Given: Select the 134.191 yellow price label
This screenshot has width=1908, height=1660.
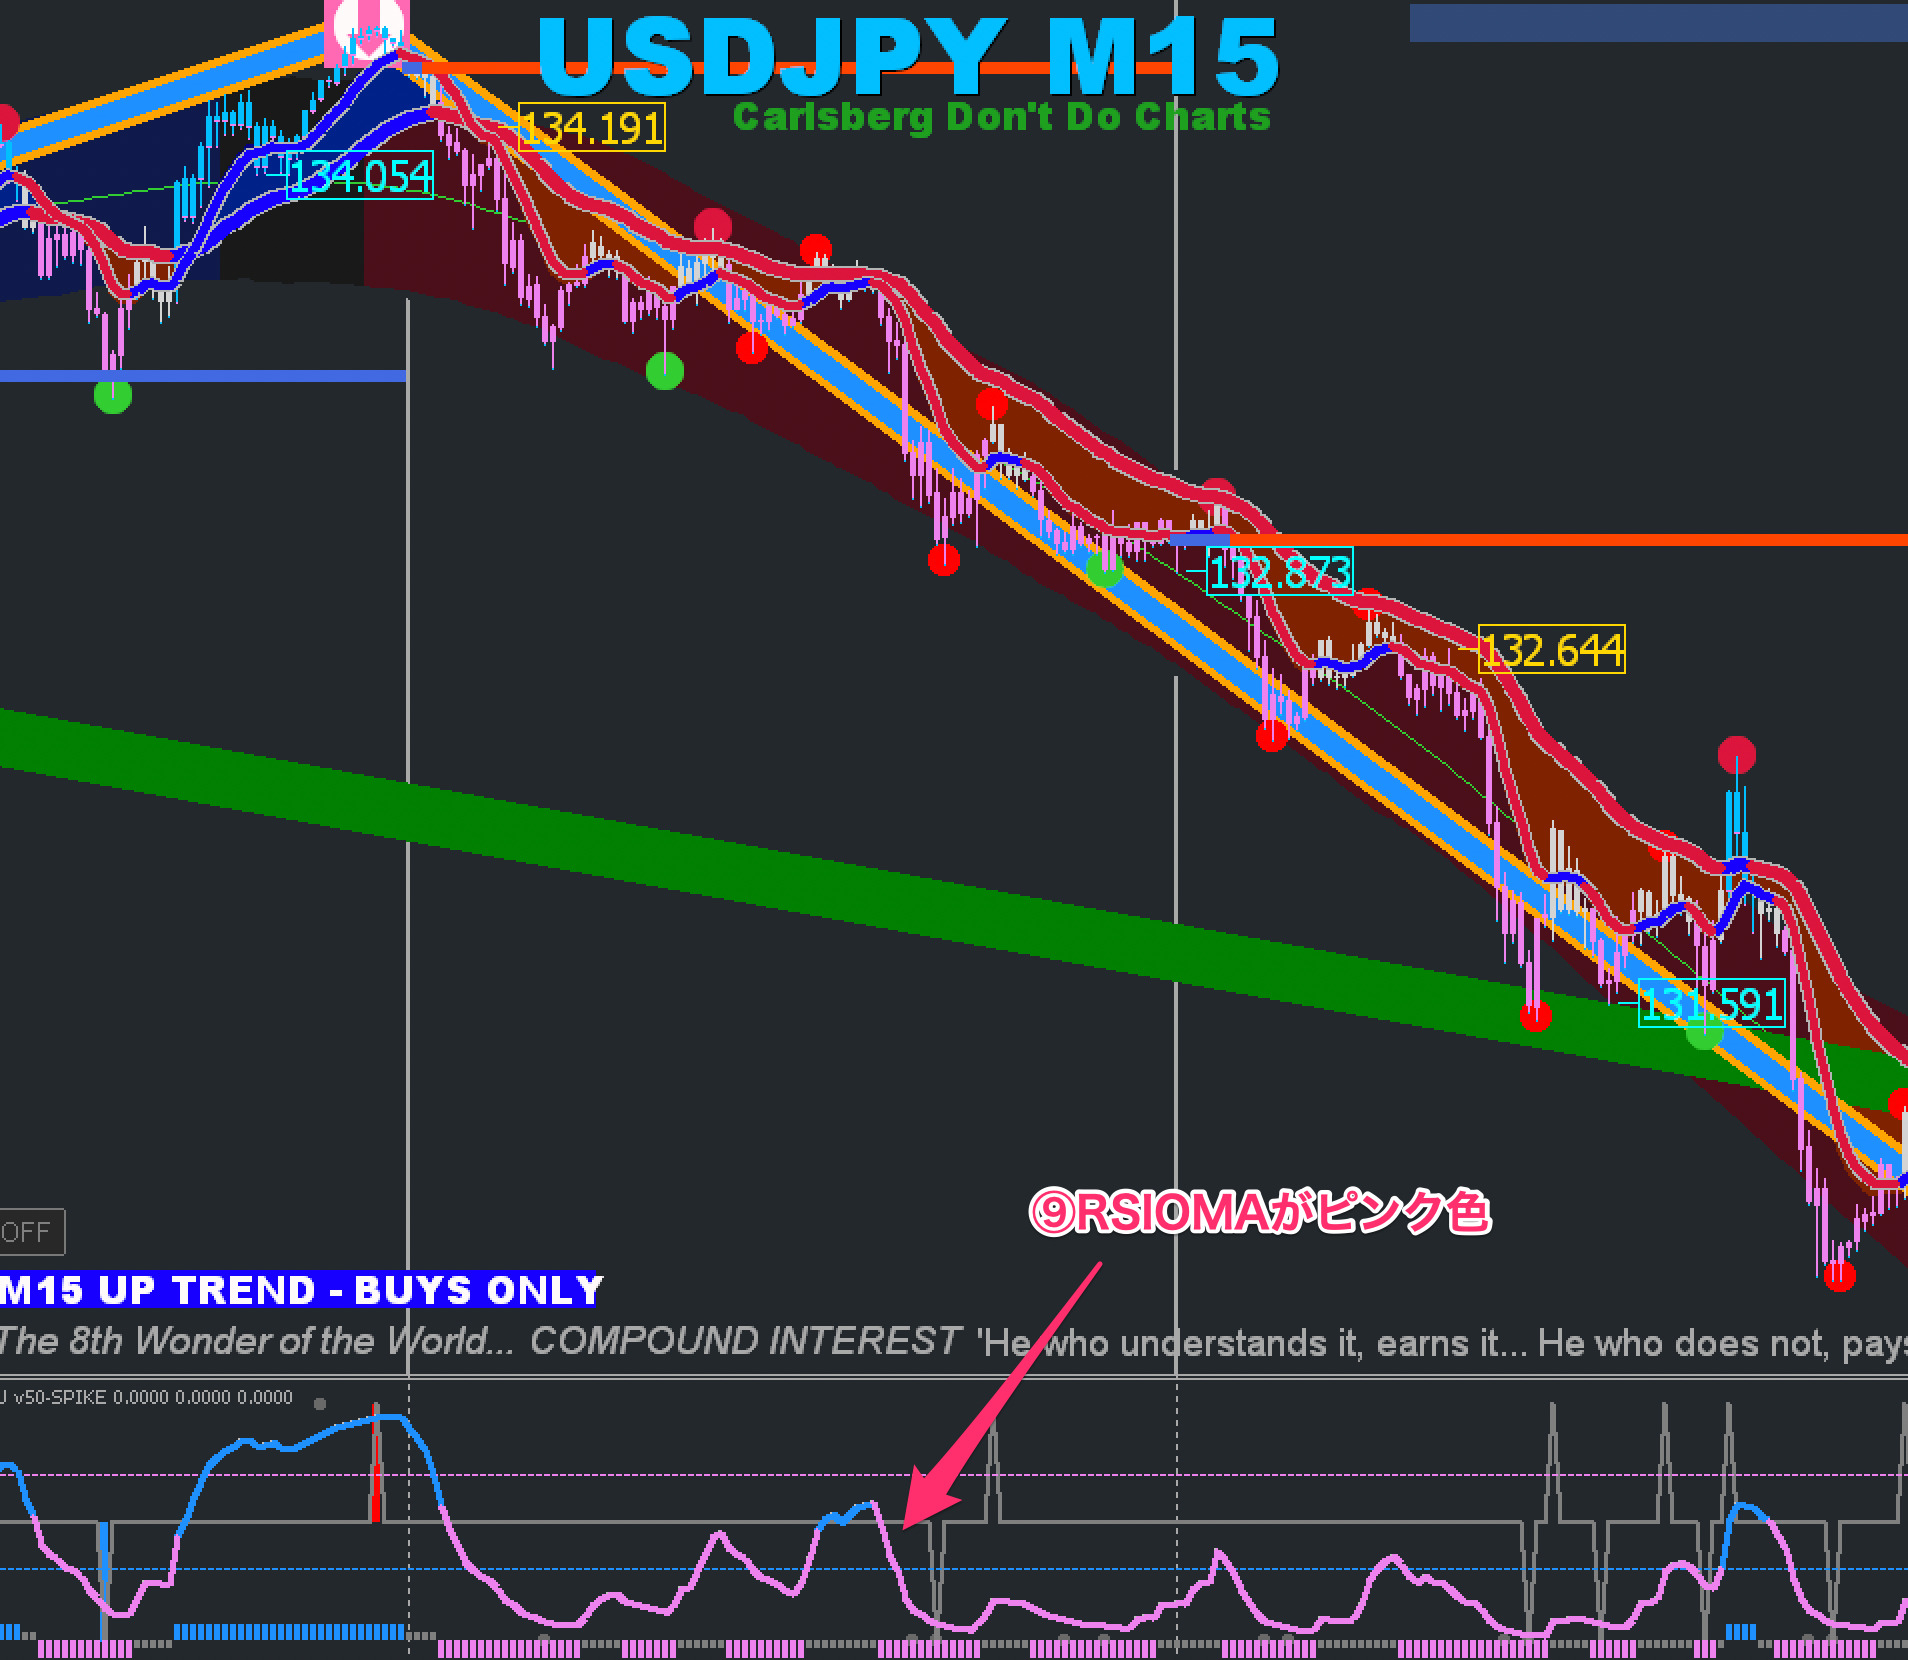Looking at the screenshot, I should (592, 128).
